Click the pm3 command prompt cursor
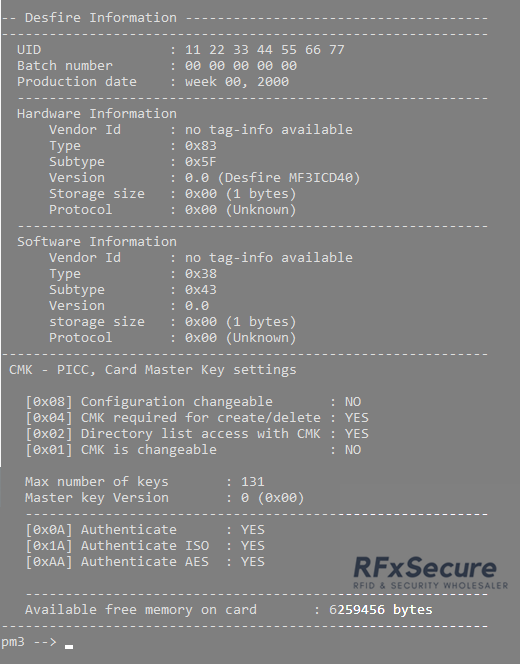The width and height of the screenshot is (520, 664). 69,647
